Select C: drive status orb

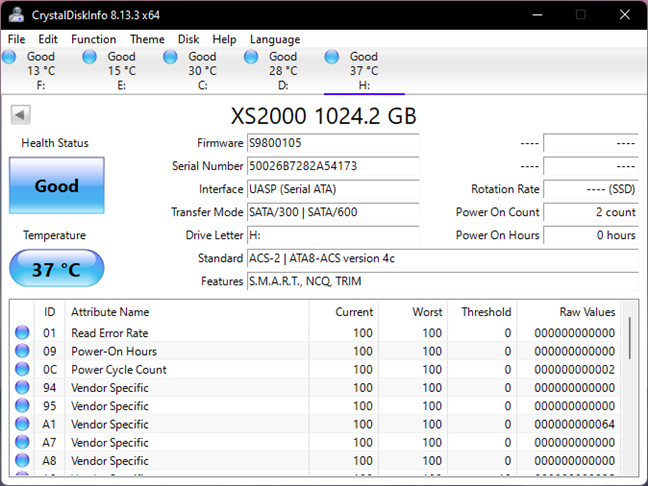(x=170, y=57)
